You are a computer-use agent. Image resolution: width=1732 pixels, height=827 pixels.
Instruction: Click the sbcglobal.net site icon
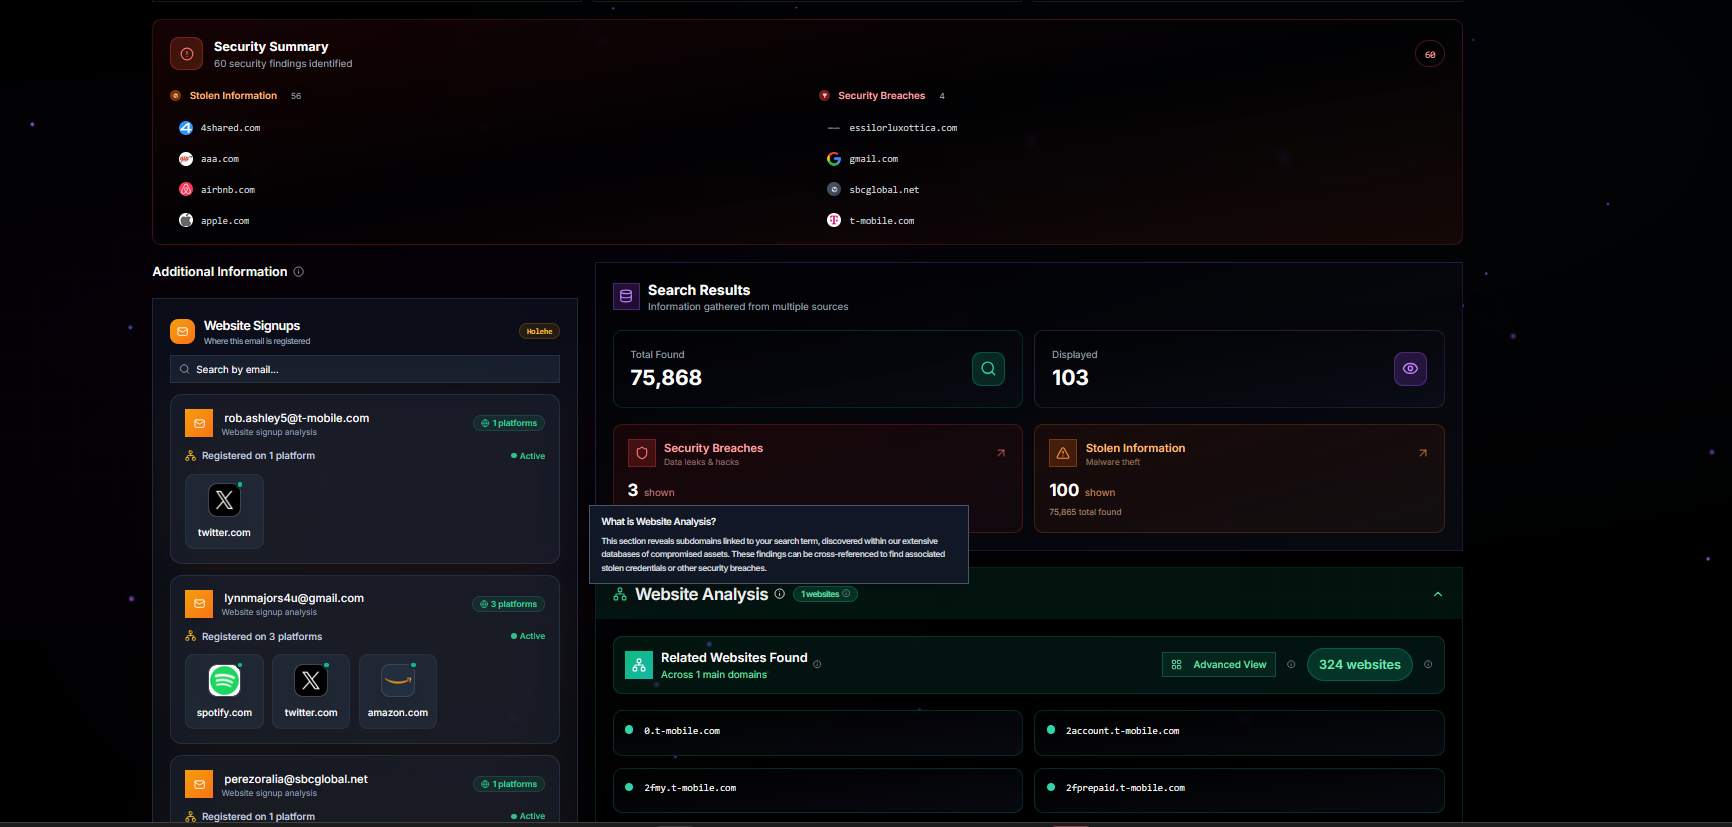click(x=834, y=190)
